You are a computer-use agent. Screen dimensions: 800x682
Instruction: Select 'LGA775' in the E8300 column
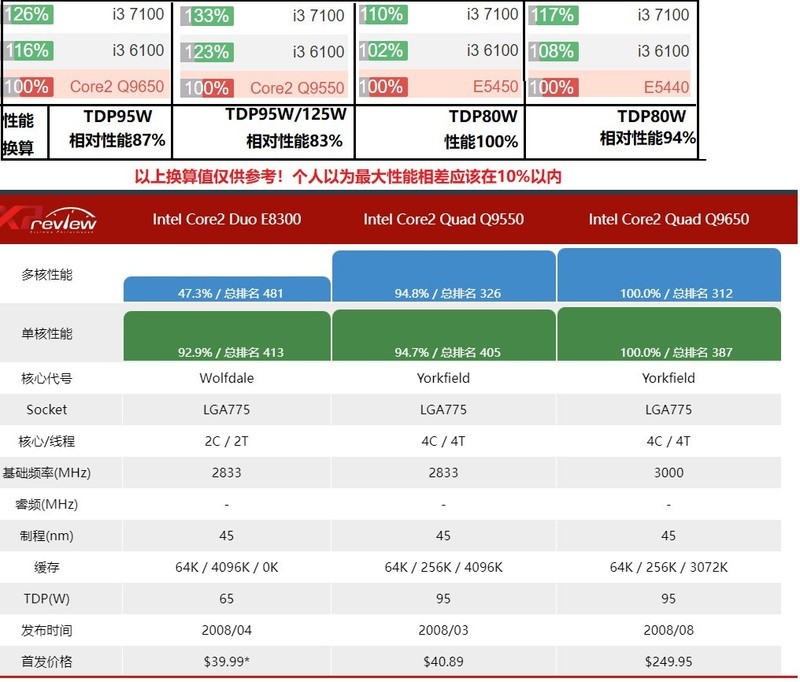tap(227, 410)
